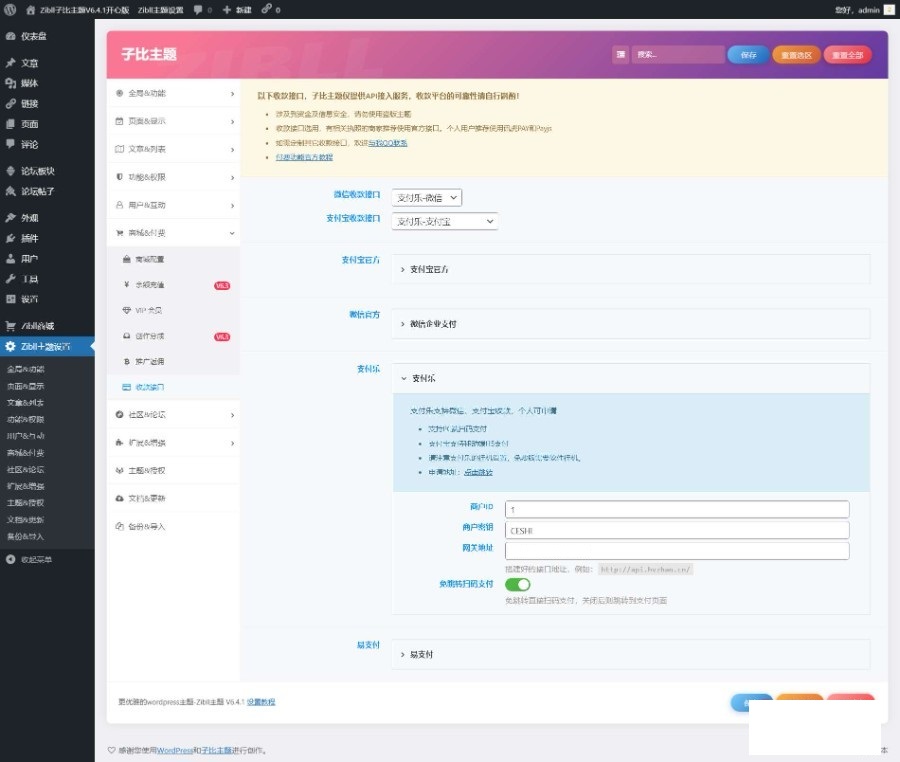Viewport: 900px width, 762px height.
Task: Open Zibll主题设置 from the top admin bar
Action: coord(160,11)
